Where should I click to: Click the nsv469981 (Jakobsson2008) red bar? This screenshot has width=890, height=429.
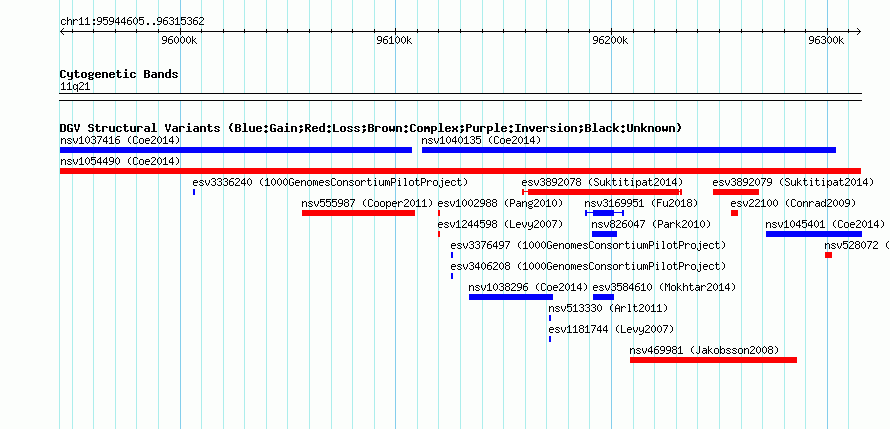[713, 360]
